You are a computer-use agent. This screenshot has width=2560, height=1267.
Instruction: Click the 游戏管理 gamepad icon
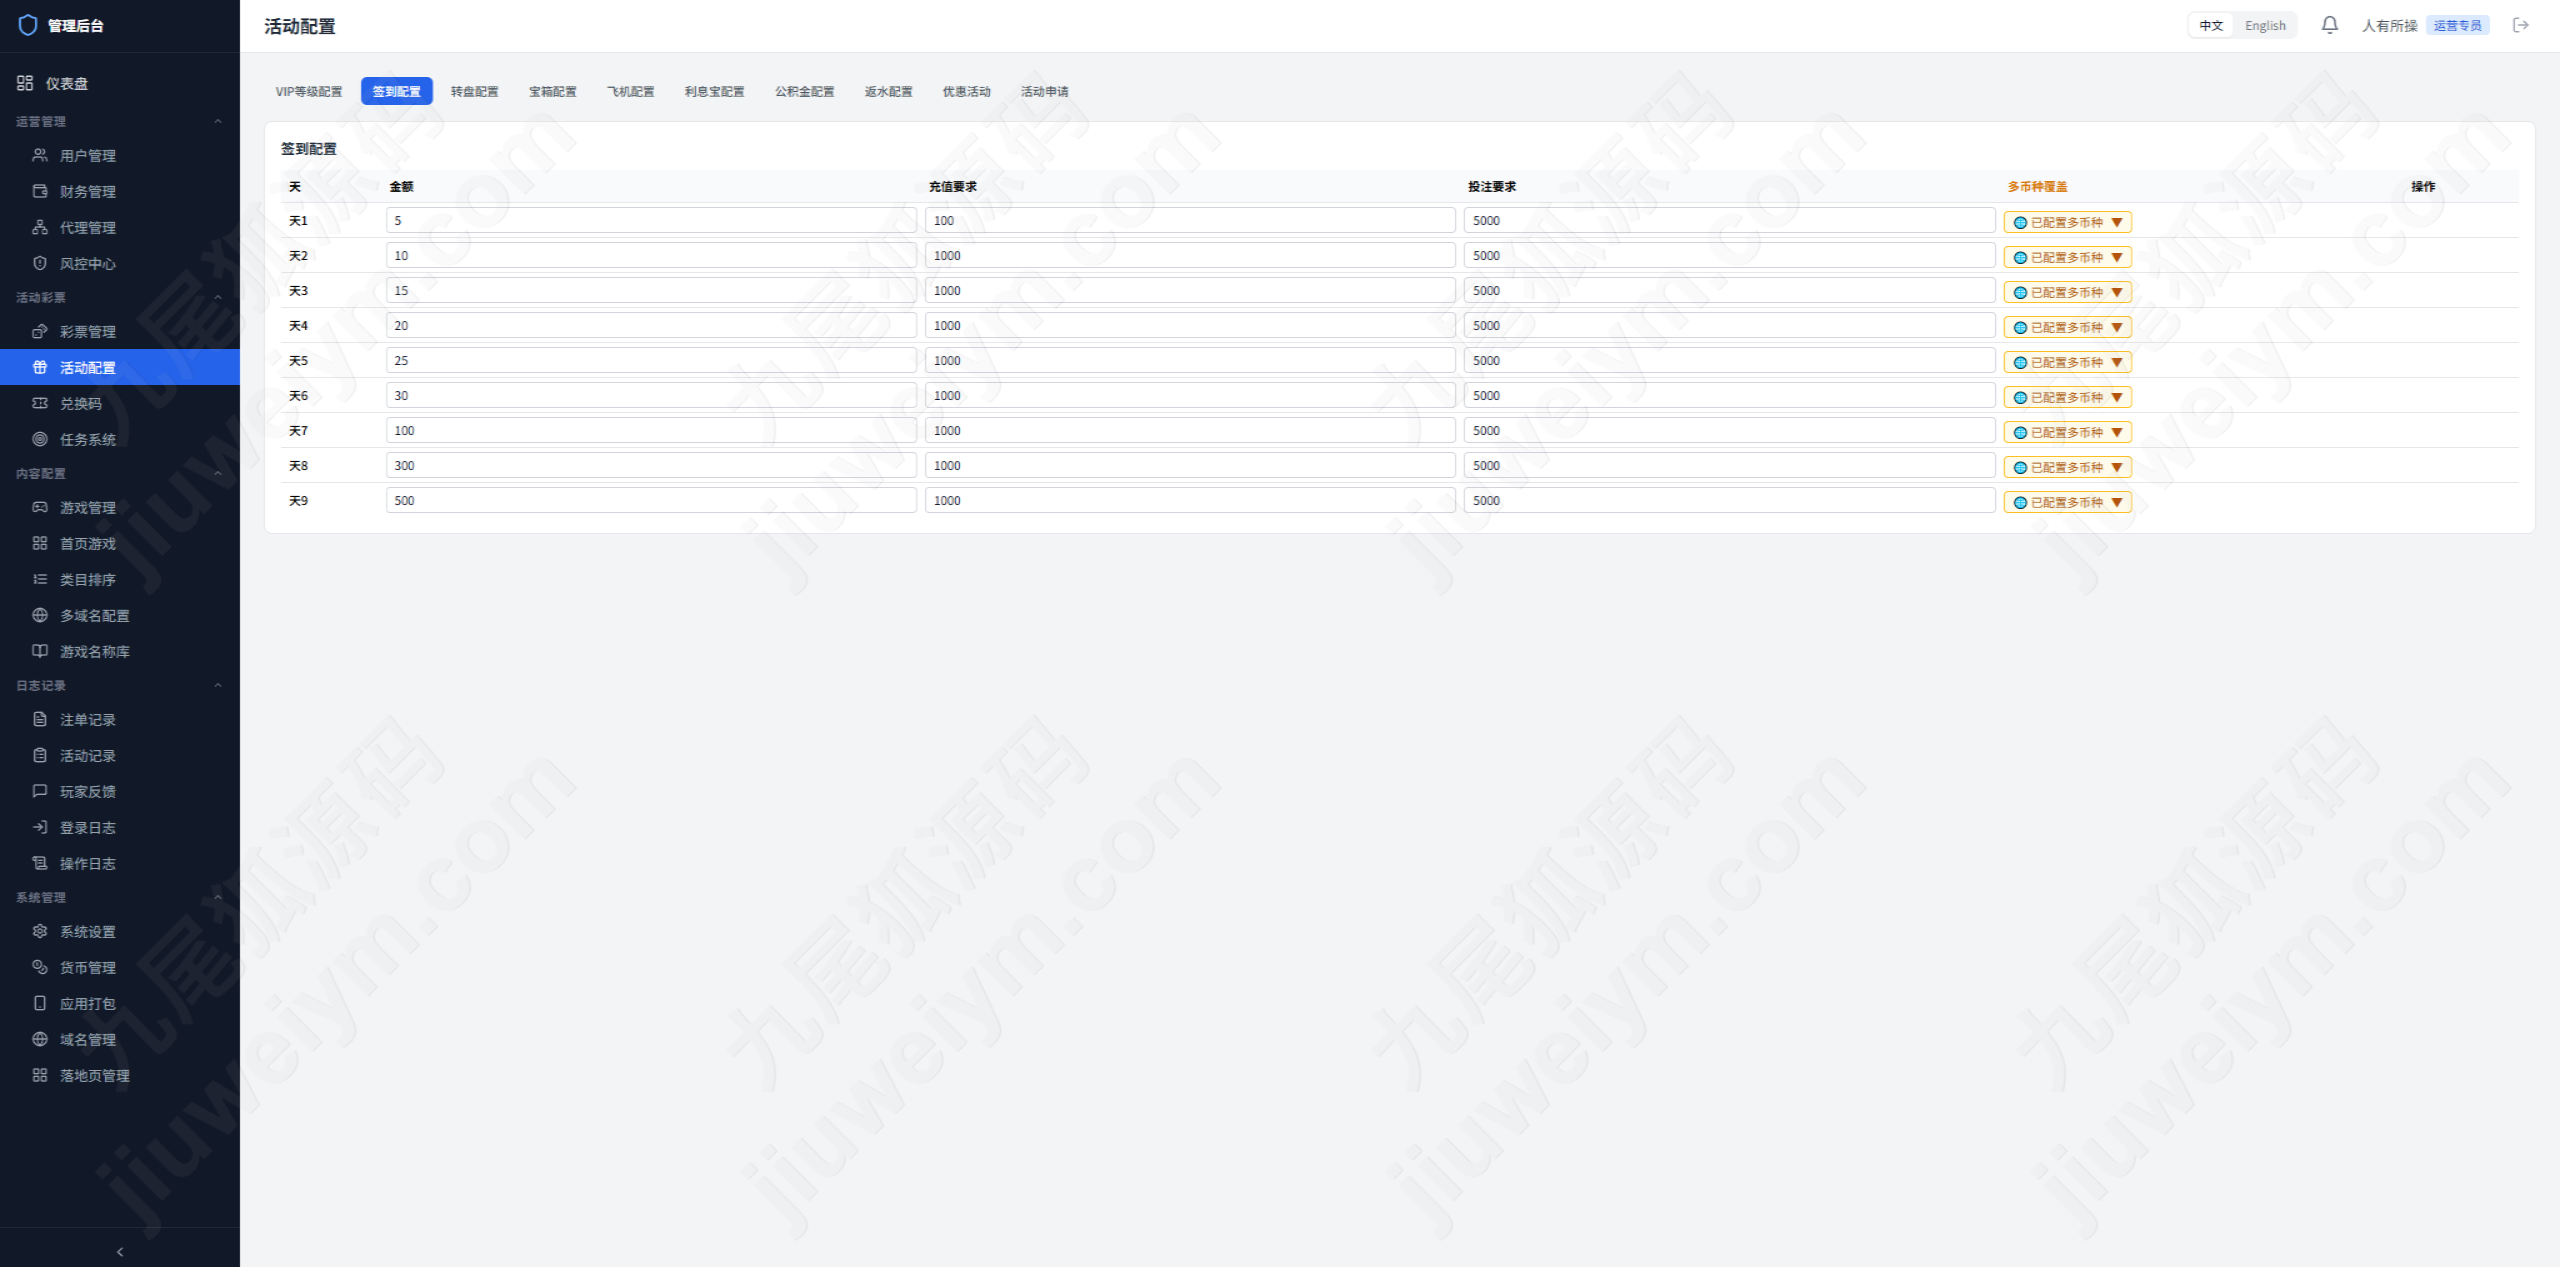(x=40, y=507)
